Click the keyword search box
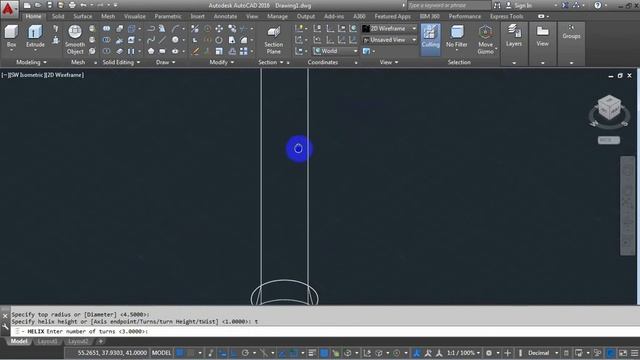Viewport: 640px width, 360px height. pyautogui.click(x=449, y=5)
